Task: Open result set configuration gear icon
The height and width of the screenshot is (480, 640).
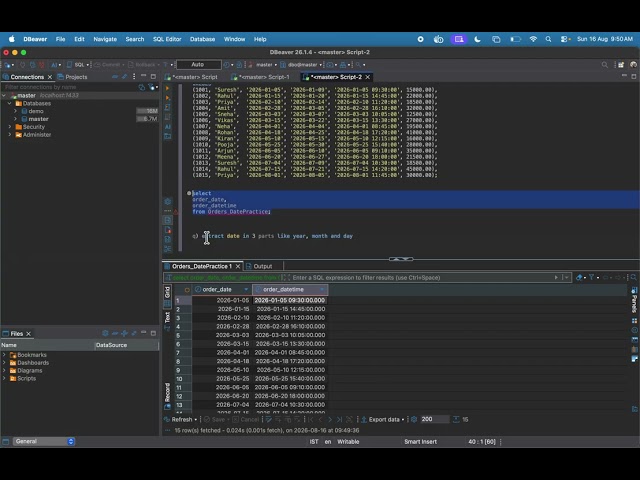Action: pos(414,419)
